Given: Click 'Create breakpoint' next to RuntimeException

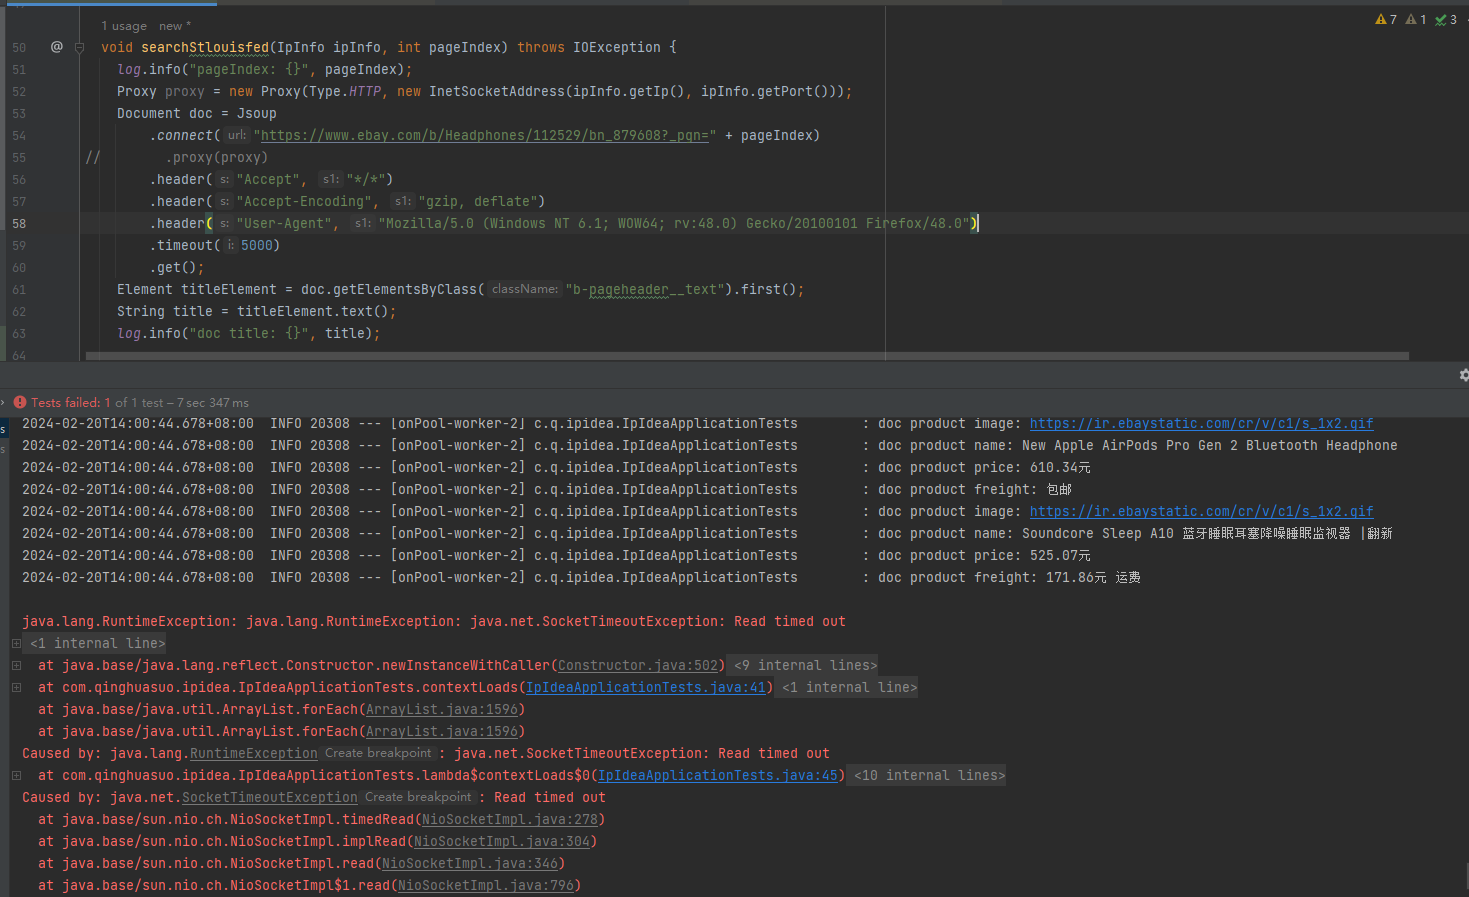Looking at the screenshot, I should point(378,753).
